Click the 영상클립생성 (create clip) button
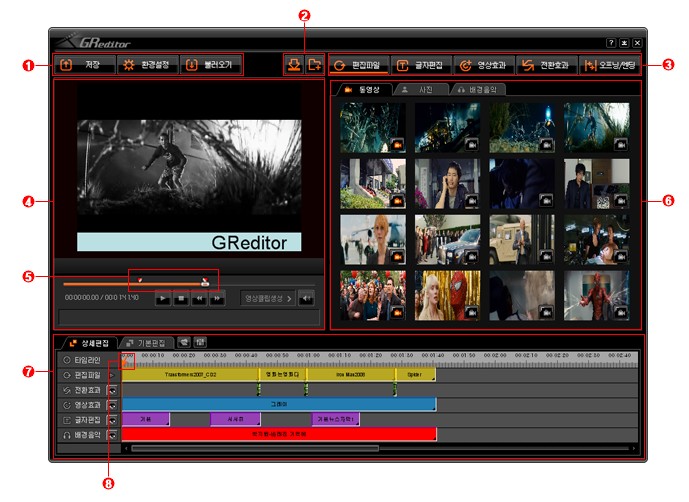 268,299
